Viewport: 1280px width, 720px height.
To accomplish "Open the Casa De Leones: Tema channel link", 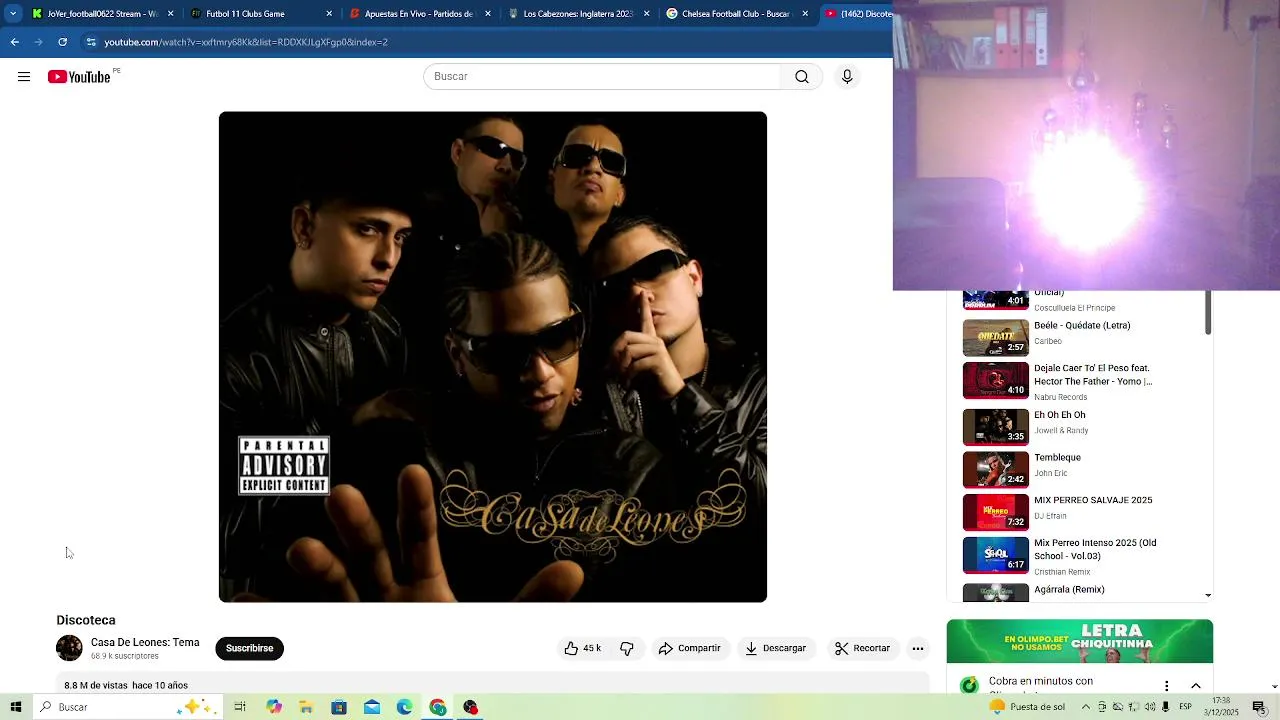I will pyautogui.click(x=145, y=642).
